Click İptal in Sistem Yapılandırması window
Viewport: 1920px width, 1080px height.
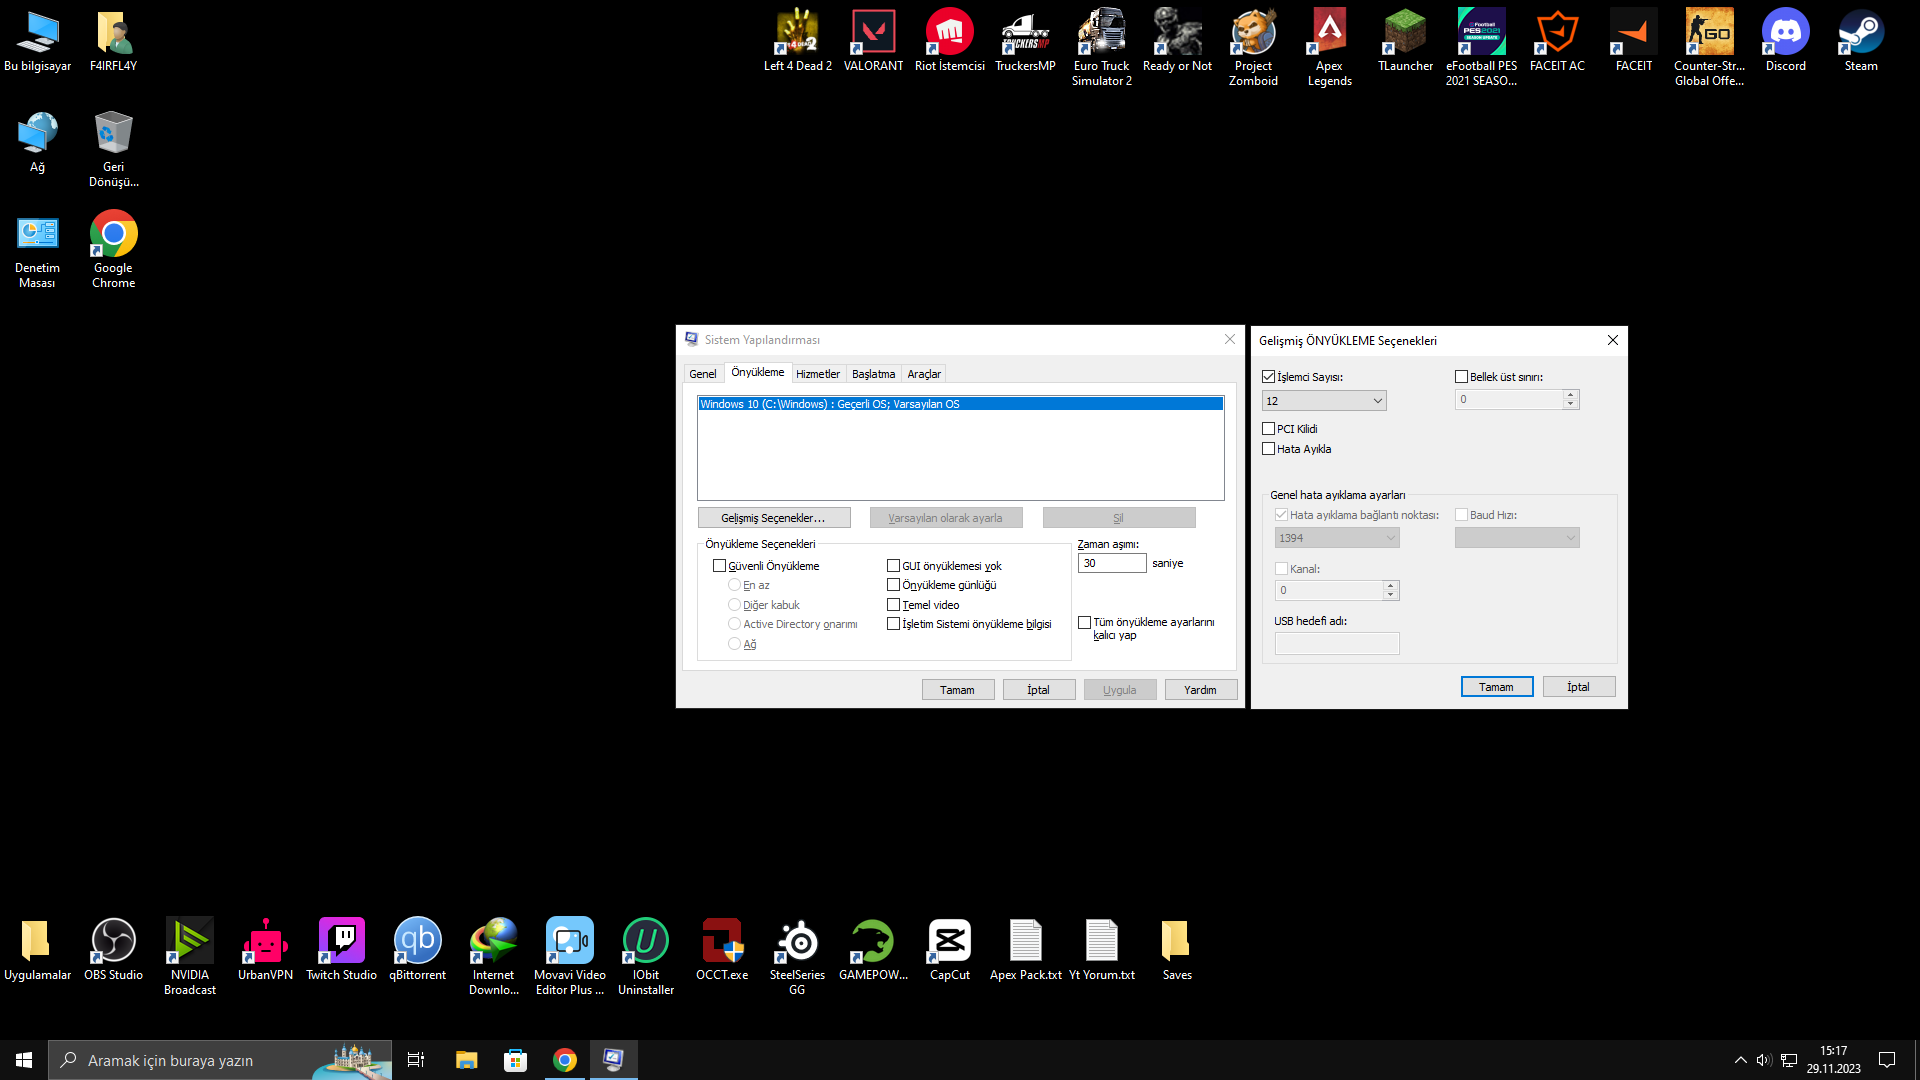click(x=1039, y=690)
